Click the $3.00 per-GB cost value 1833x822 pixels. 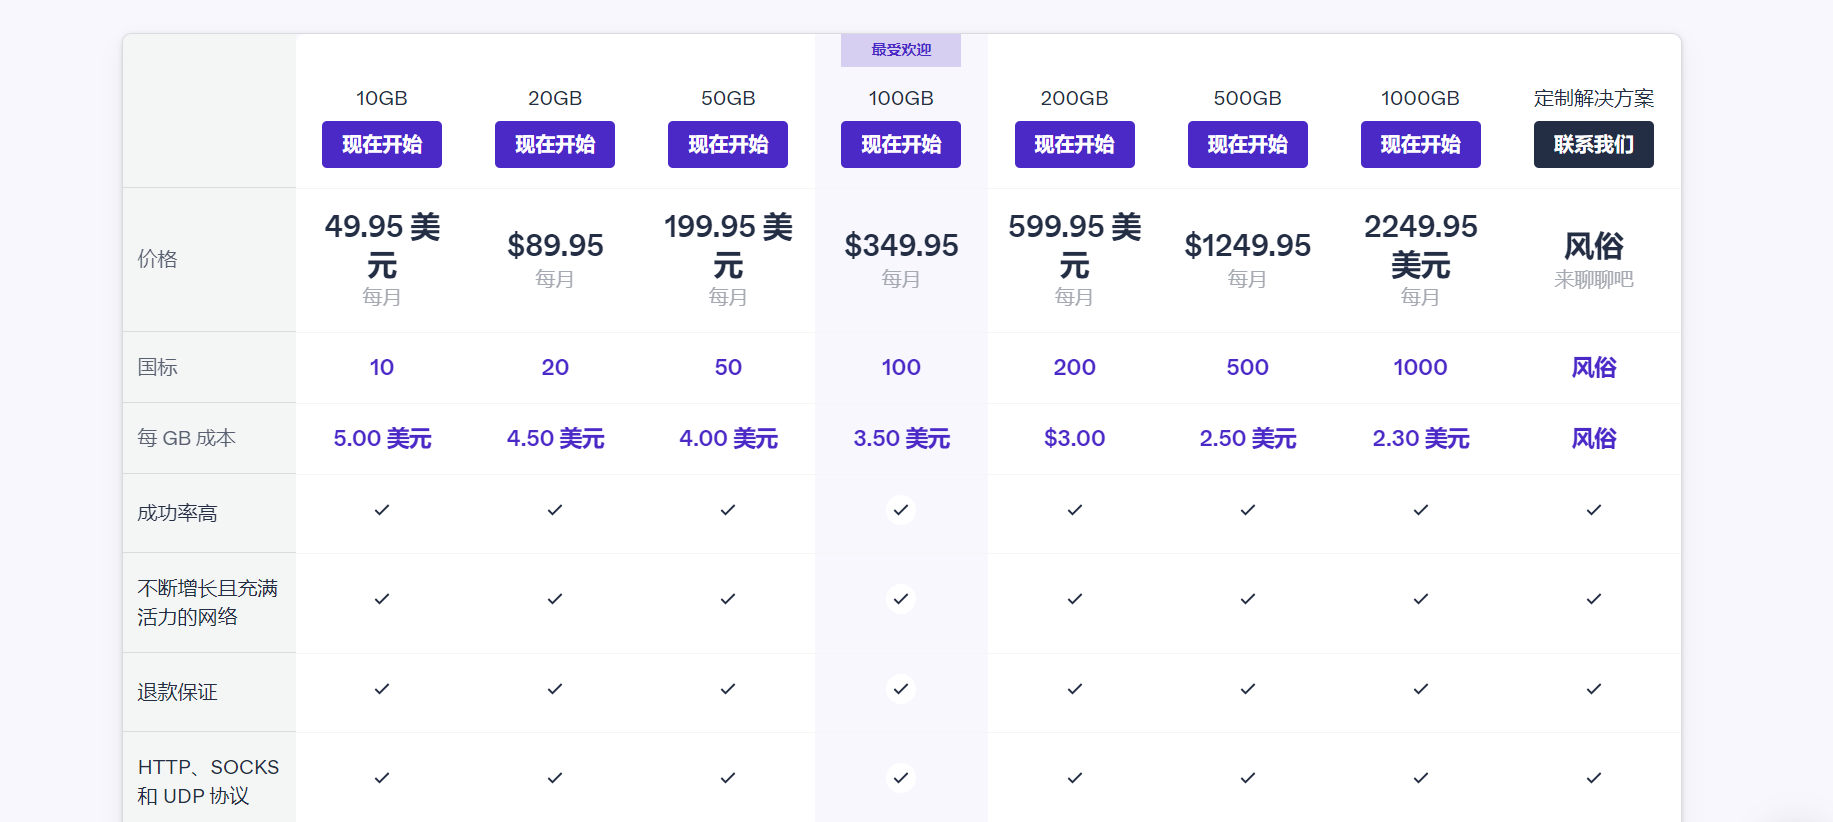click(x=1074, y=438)
